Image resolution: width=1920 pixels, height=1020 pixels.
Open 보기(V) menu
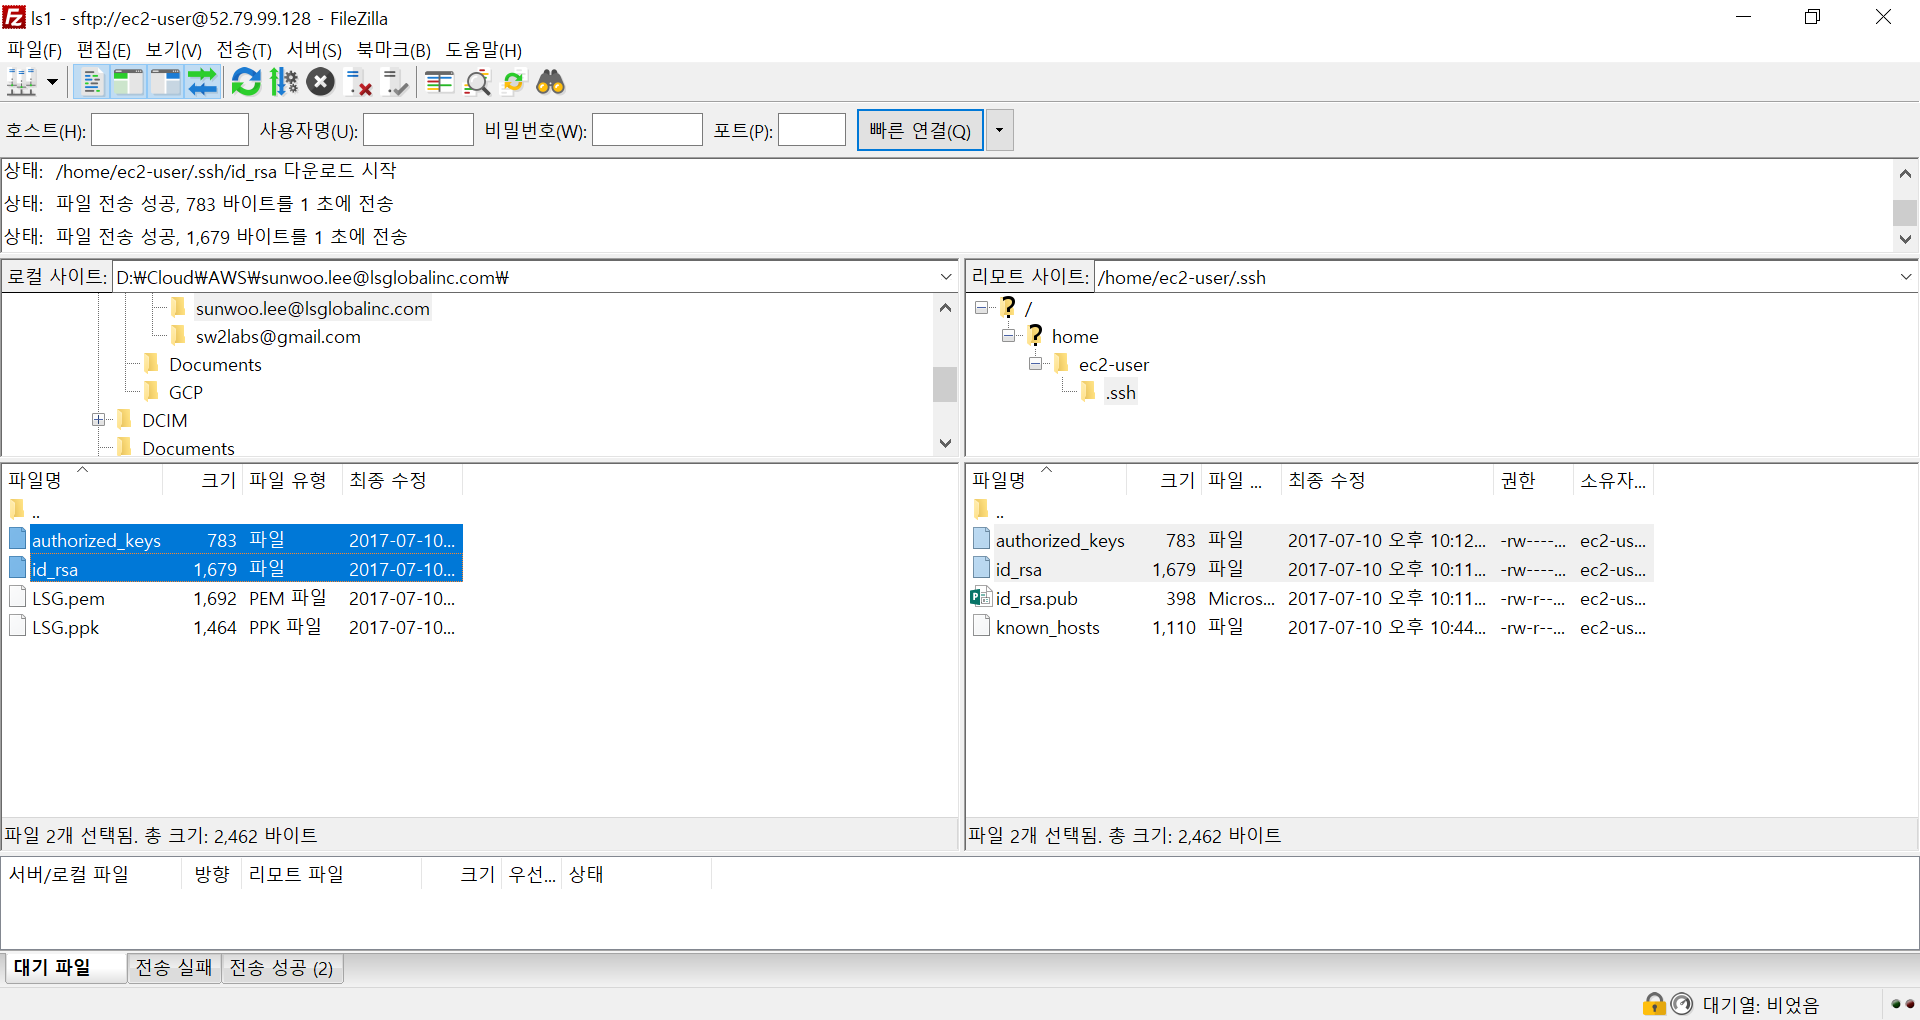174,50
